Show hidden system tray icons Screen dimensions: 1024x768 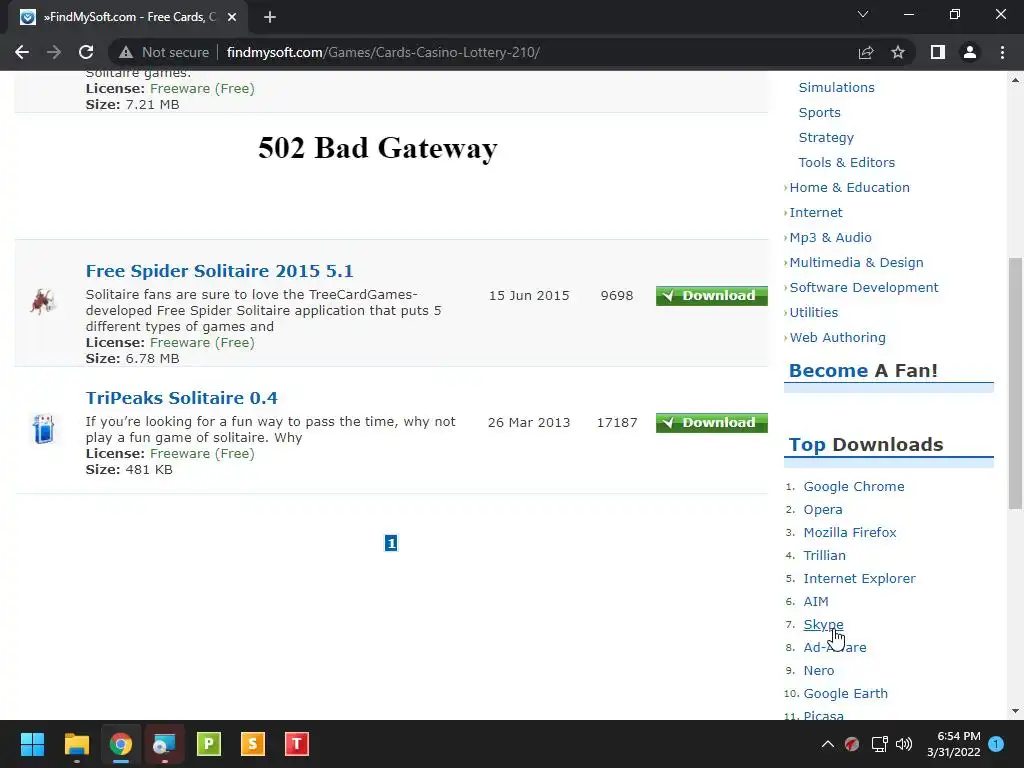tap(827, 744)
